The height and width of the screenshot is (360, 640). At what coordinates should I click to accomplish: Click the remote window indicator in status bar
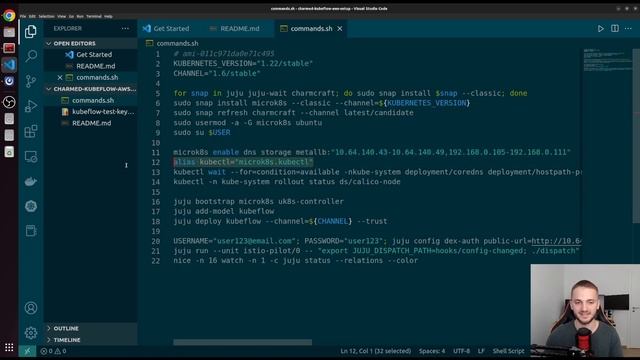pyautogui.click(x=27, y=351)
